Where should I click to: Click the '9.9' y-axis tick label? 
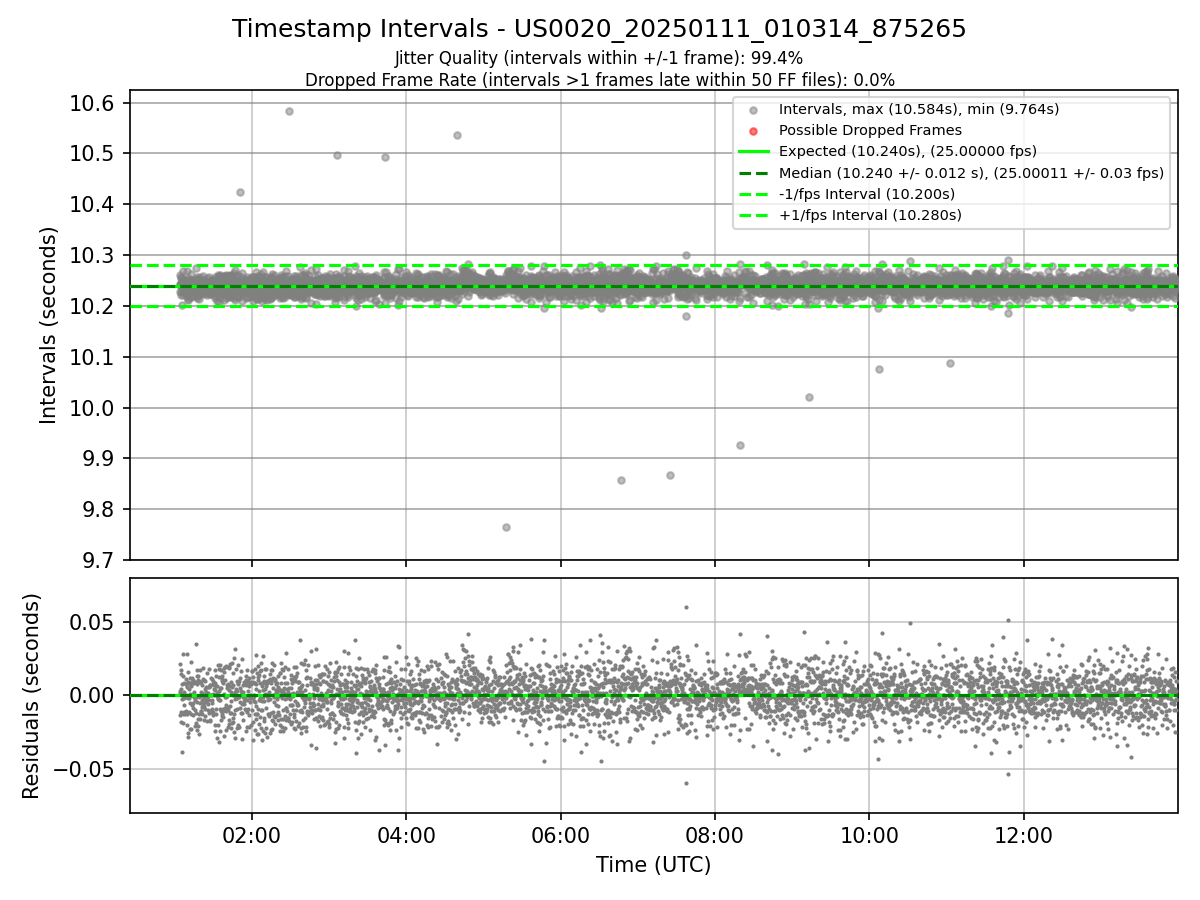[x=100, y=459]
